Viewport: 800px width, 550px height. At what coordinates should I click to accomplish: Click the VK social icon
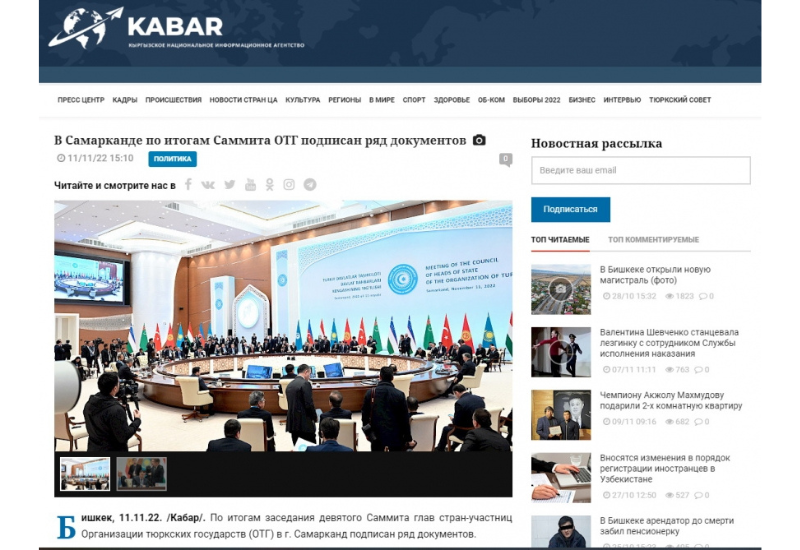208,185
